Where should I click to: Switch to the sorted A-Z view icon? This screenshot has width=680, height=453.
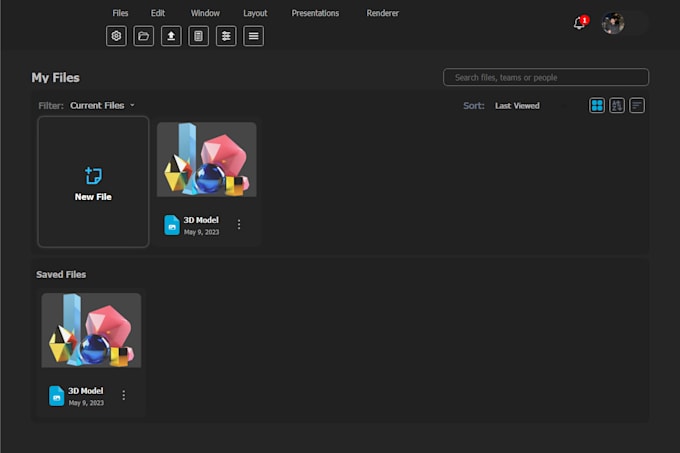(617, 105)
